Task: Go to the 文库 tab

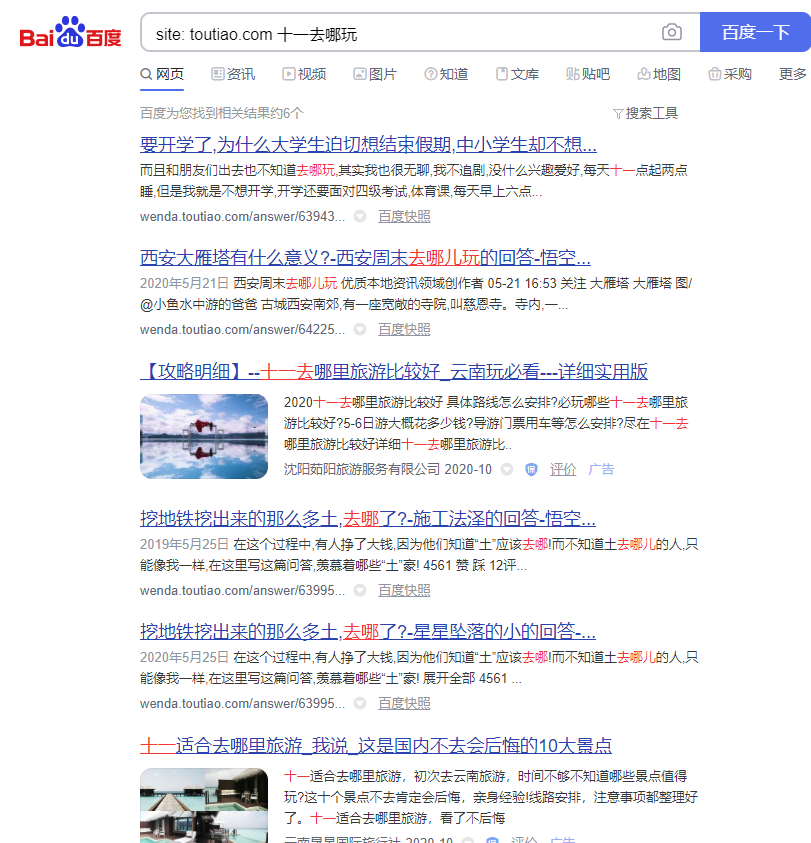Action: (x=517, y=74)
